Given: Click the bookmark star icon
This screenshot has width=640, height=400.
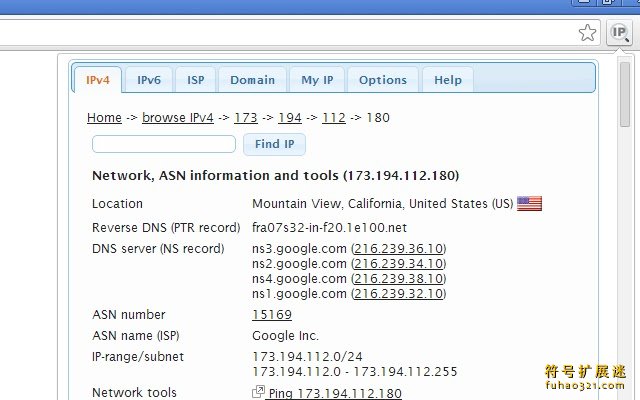Looking at the screenshot, I should point(587,33).
